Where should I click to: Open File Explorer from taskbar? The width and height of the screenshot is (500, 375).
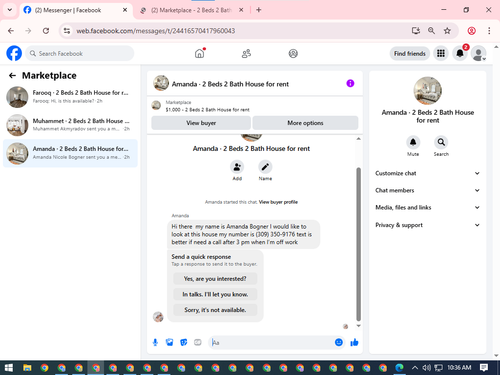click(27, 368)
